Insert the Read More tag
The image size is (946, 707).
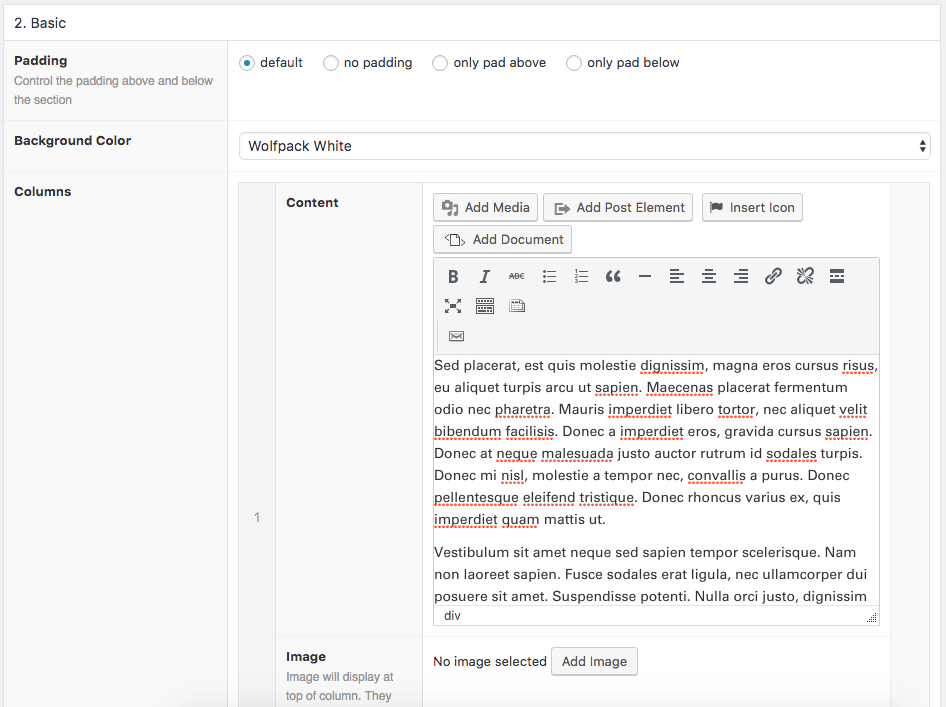837,276
